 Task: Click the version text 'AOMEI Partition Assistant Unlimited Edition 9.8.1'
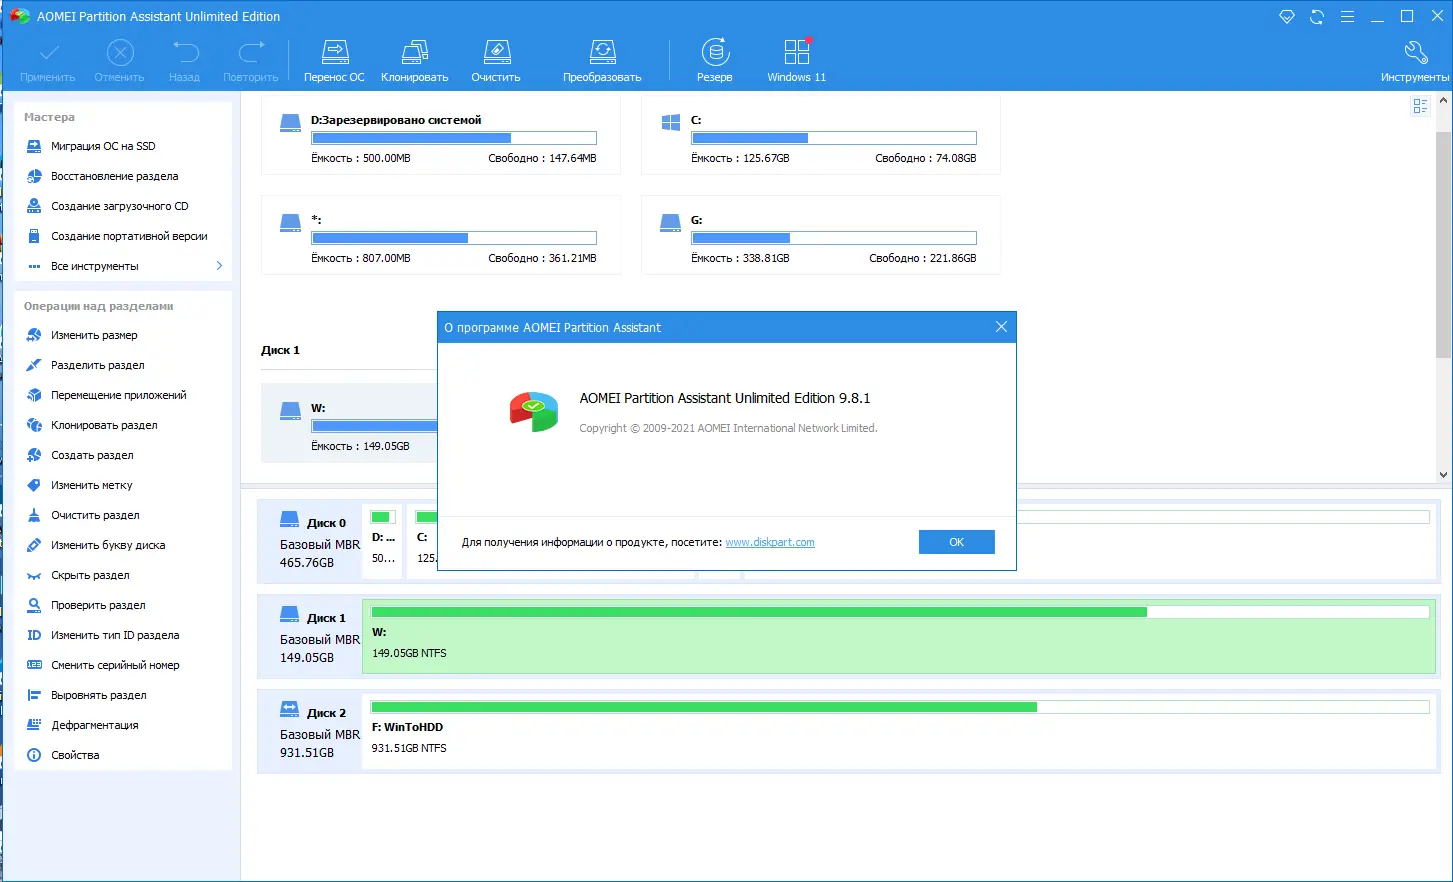pos(725,398)
